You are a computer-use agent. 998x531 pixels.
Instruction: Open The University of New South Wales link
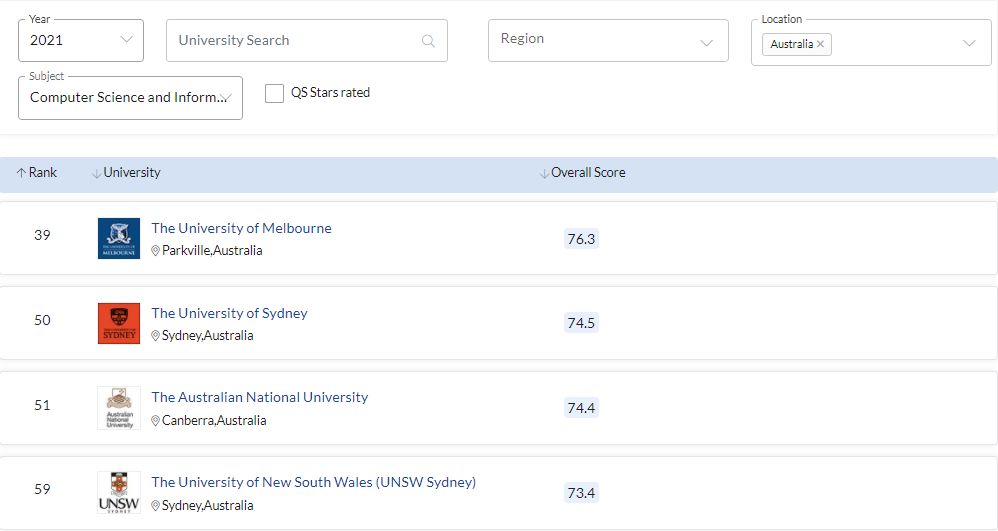pyautogui.click(x=314, y=482)
